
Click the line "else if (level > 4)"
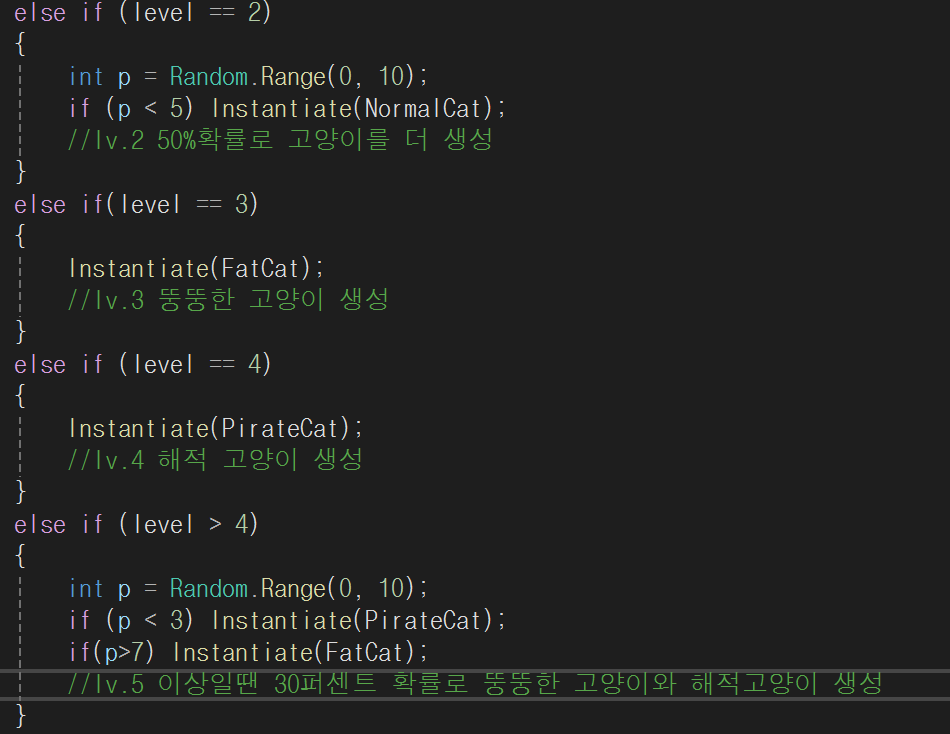[x=136, y=524]
